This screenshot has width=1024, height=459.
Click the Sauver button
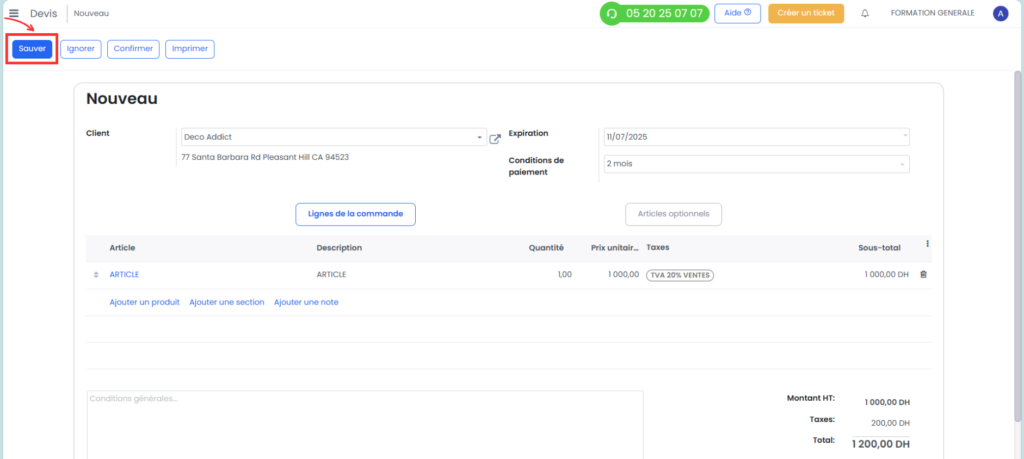(32, 49)
